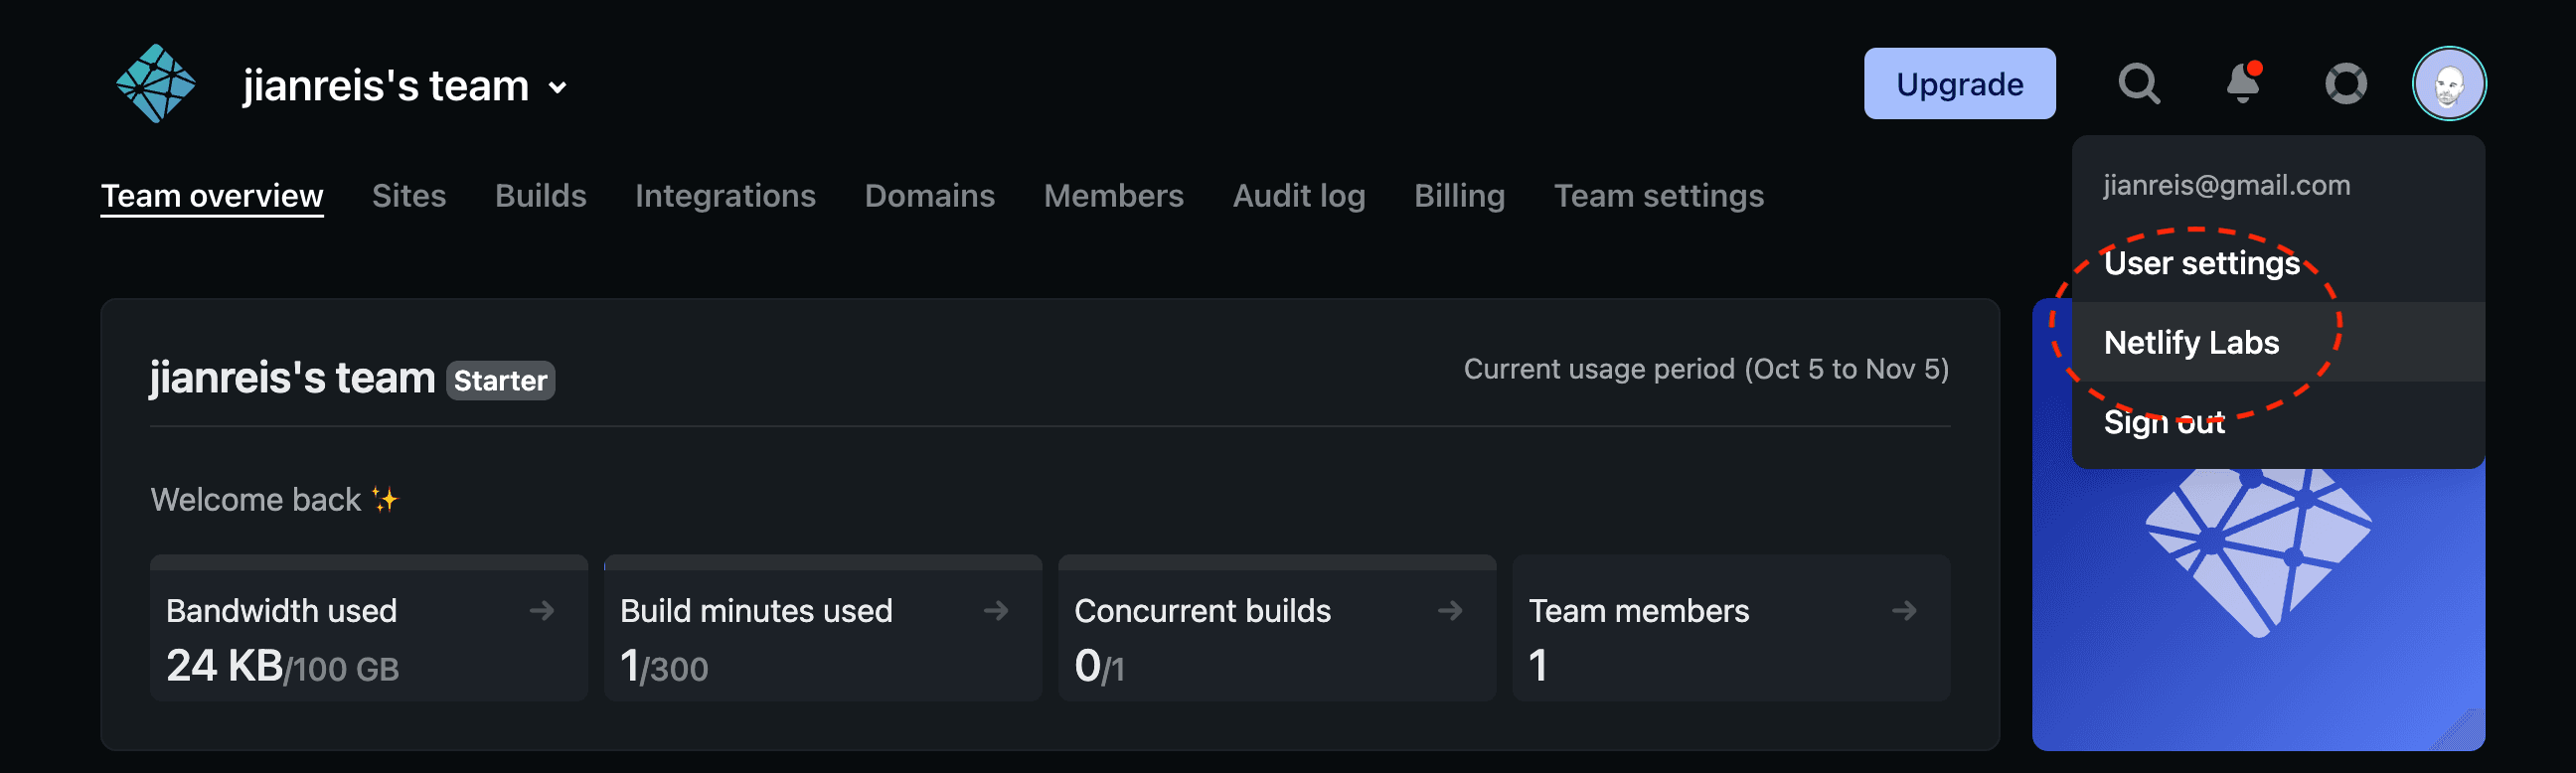
Task: Open the Builds tab
Action: click(540, 196)
